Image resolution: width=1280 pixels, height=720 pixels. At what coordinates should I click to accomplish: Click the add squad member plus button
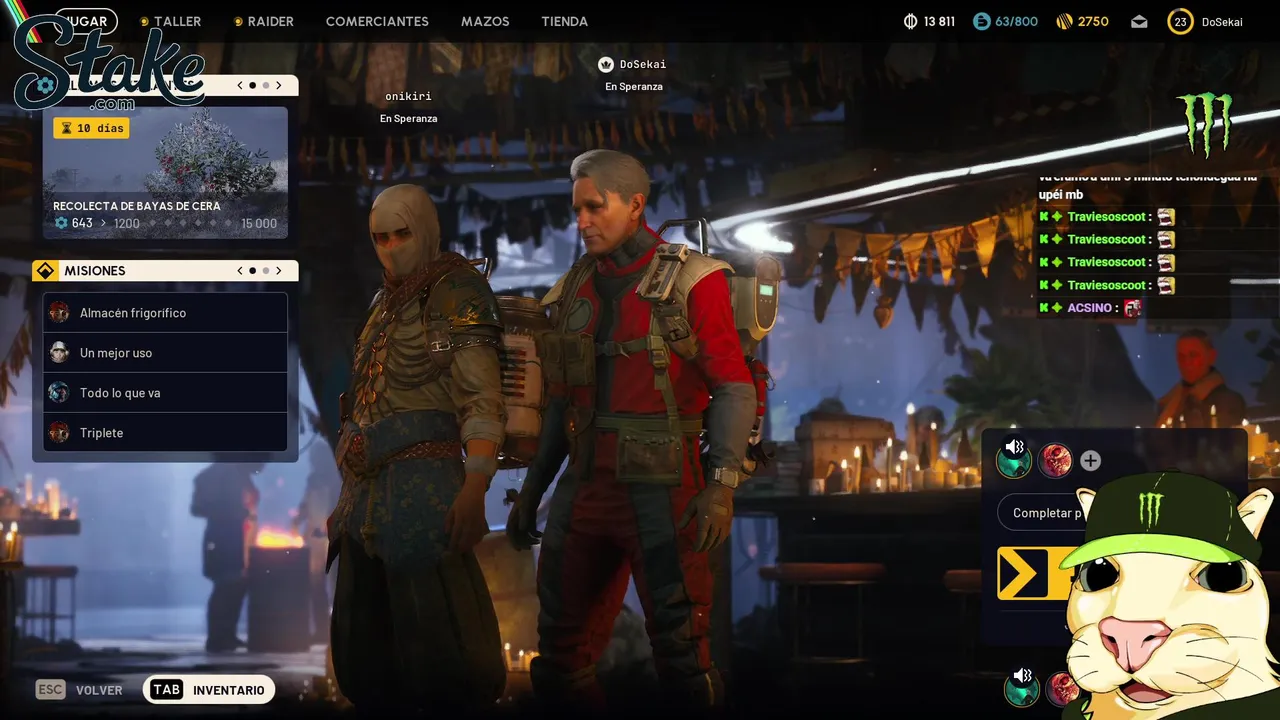(1090, 461)
